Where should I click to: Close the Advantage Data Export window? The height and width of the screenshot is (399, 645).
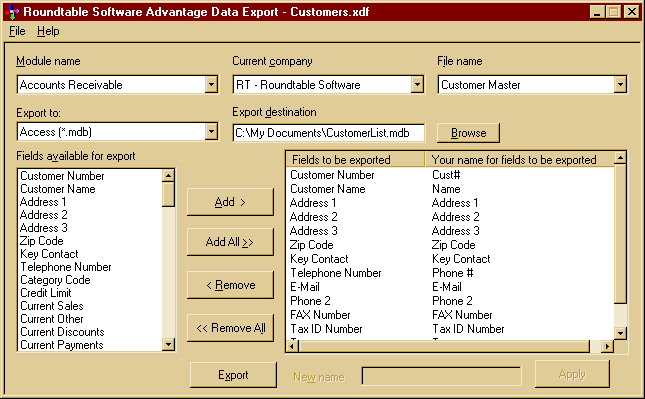tap(631, 12)
